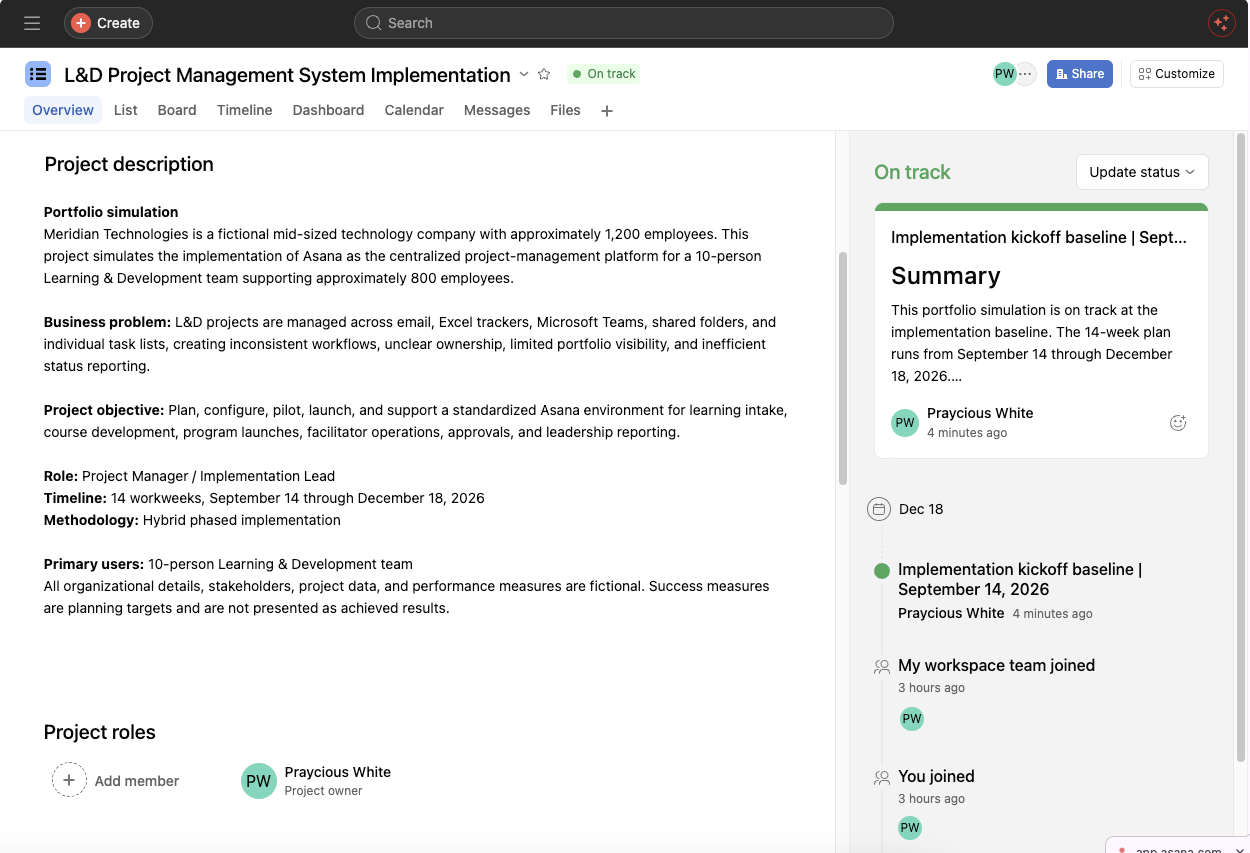Click green status dot on timeline
Image resolution: width=1250 pixels, height=853 pixels.
click(882, 571)
